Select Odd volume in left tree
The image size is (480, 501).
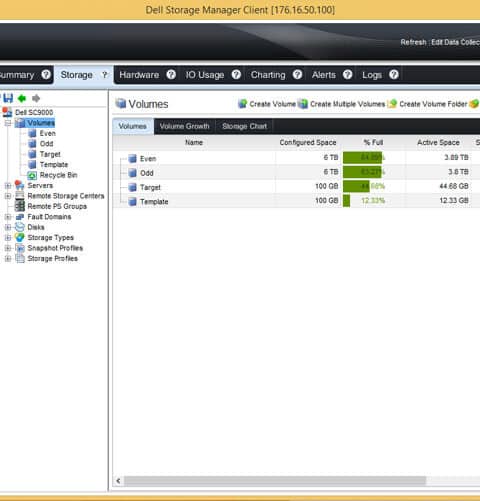46,144
